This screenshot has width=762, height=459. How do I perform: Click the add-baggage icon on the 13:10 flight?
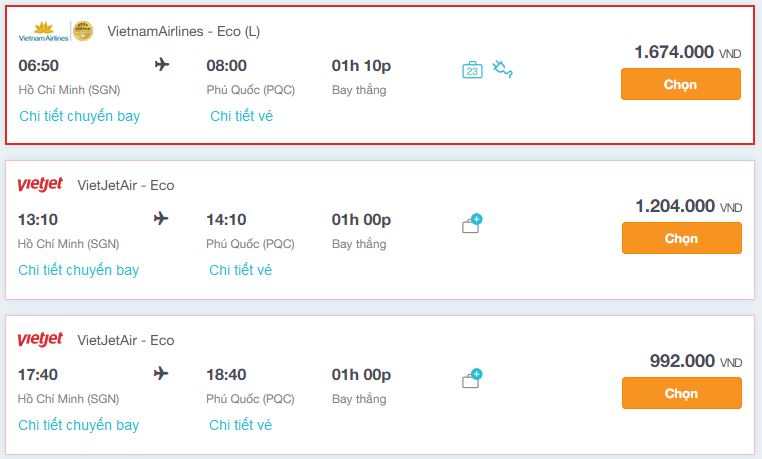point(472,223)
